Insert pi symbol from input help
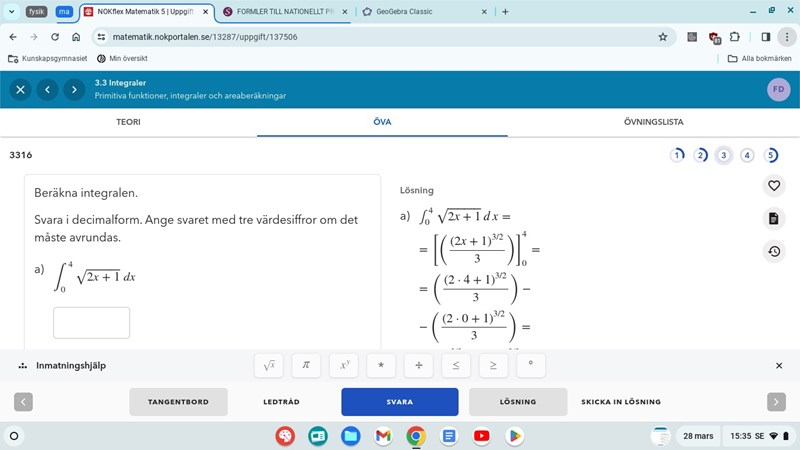 click(x=306, y=366)
